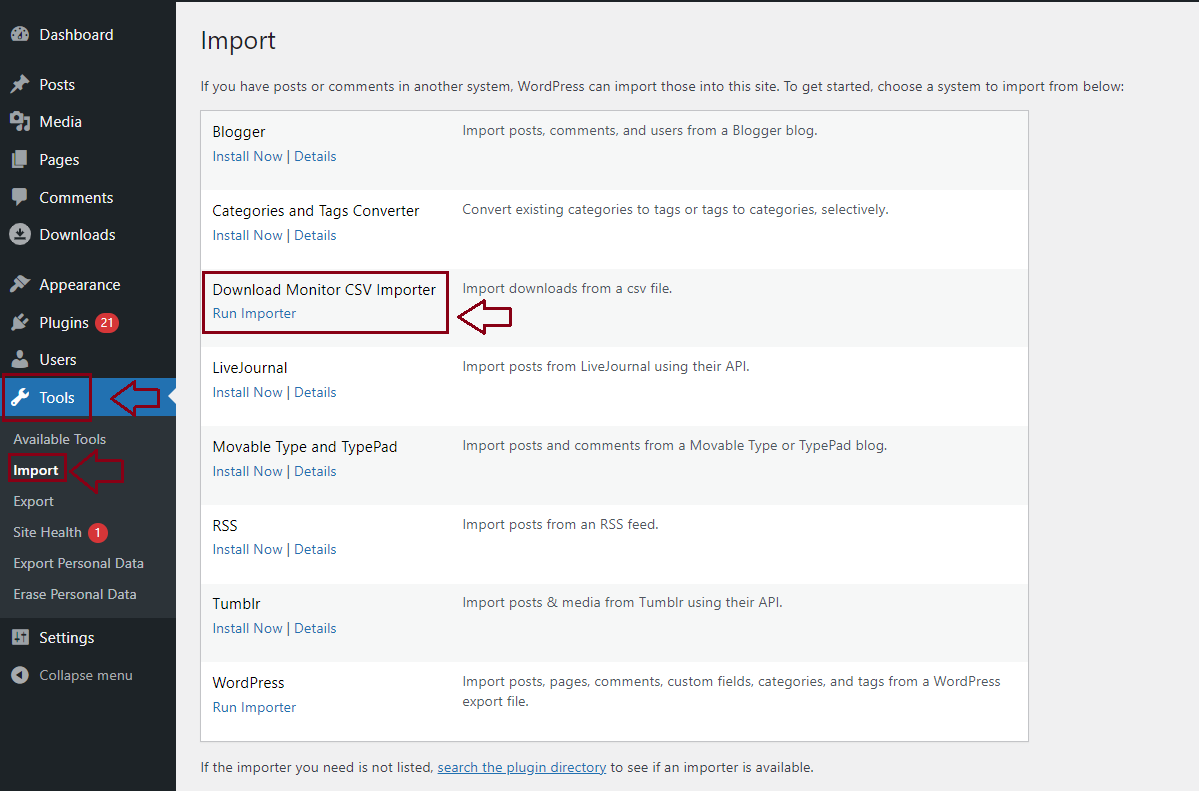The width and height of the screenshot is (1199, 791).
Task: Click the Comments speech bubble icon
Action: click(20, 197)
